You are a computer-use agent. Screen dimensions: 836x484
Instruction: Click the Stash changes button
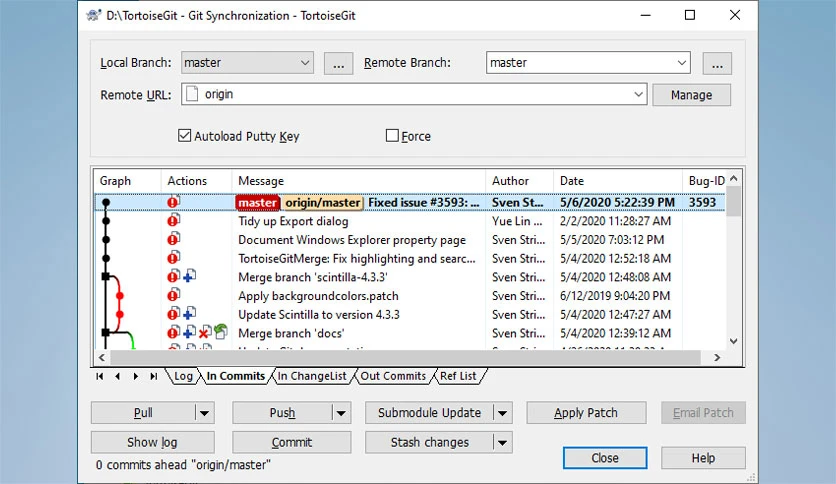[429, 442]
